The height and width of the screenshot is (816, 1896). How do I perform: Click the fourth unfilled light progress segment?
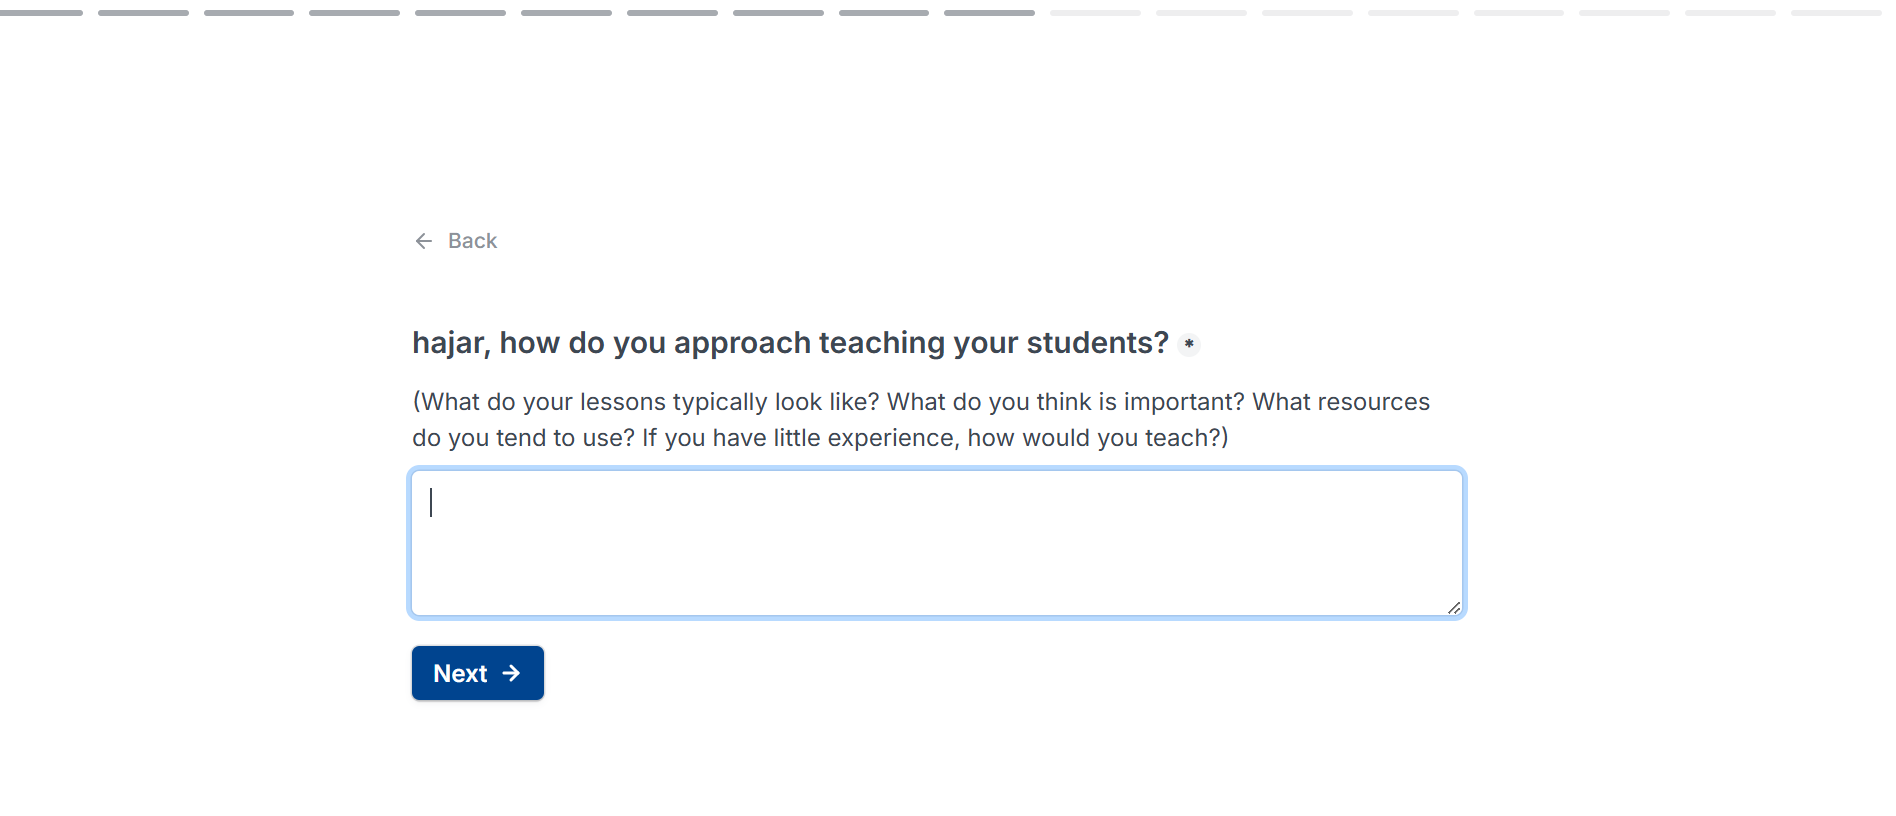[x=1413, y=13]
